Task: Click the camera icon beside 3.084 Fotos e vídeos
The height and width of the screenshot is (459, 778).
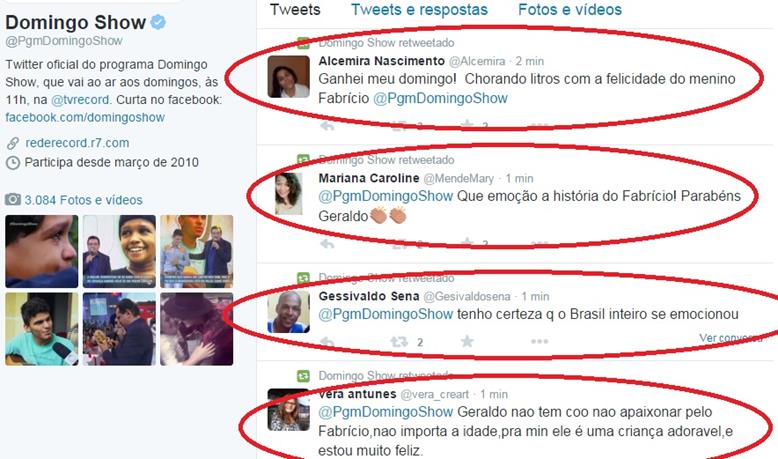Action: 13,199
